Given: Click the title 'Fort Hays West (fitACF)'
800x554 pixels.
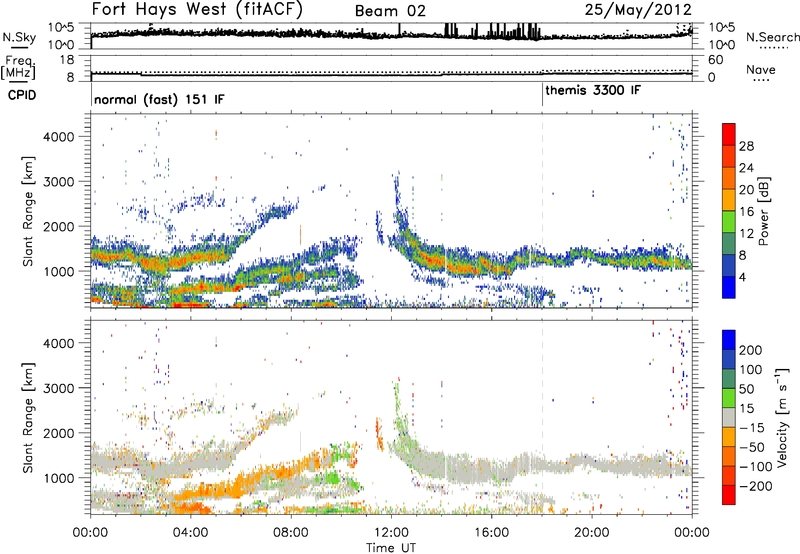Looking at the screenshot, I should [197, 9].
